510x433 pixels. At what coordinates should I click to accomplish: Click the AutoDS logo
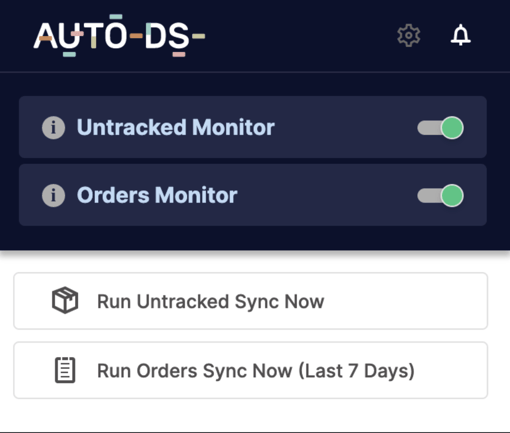coord(119,35)
